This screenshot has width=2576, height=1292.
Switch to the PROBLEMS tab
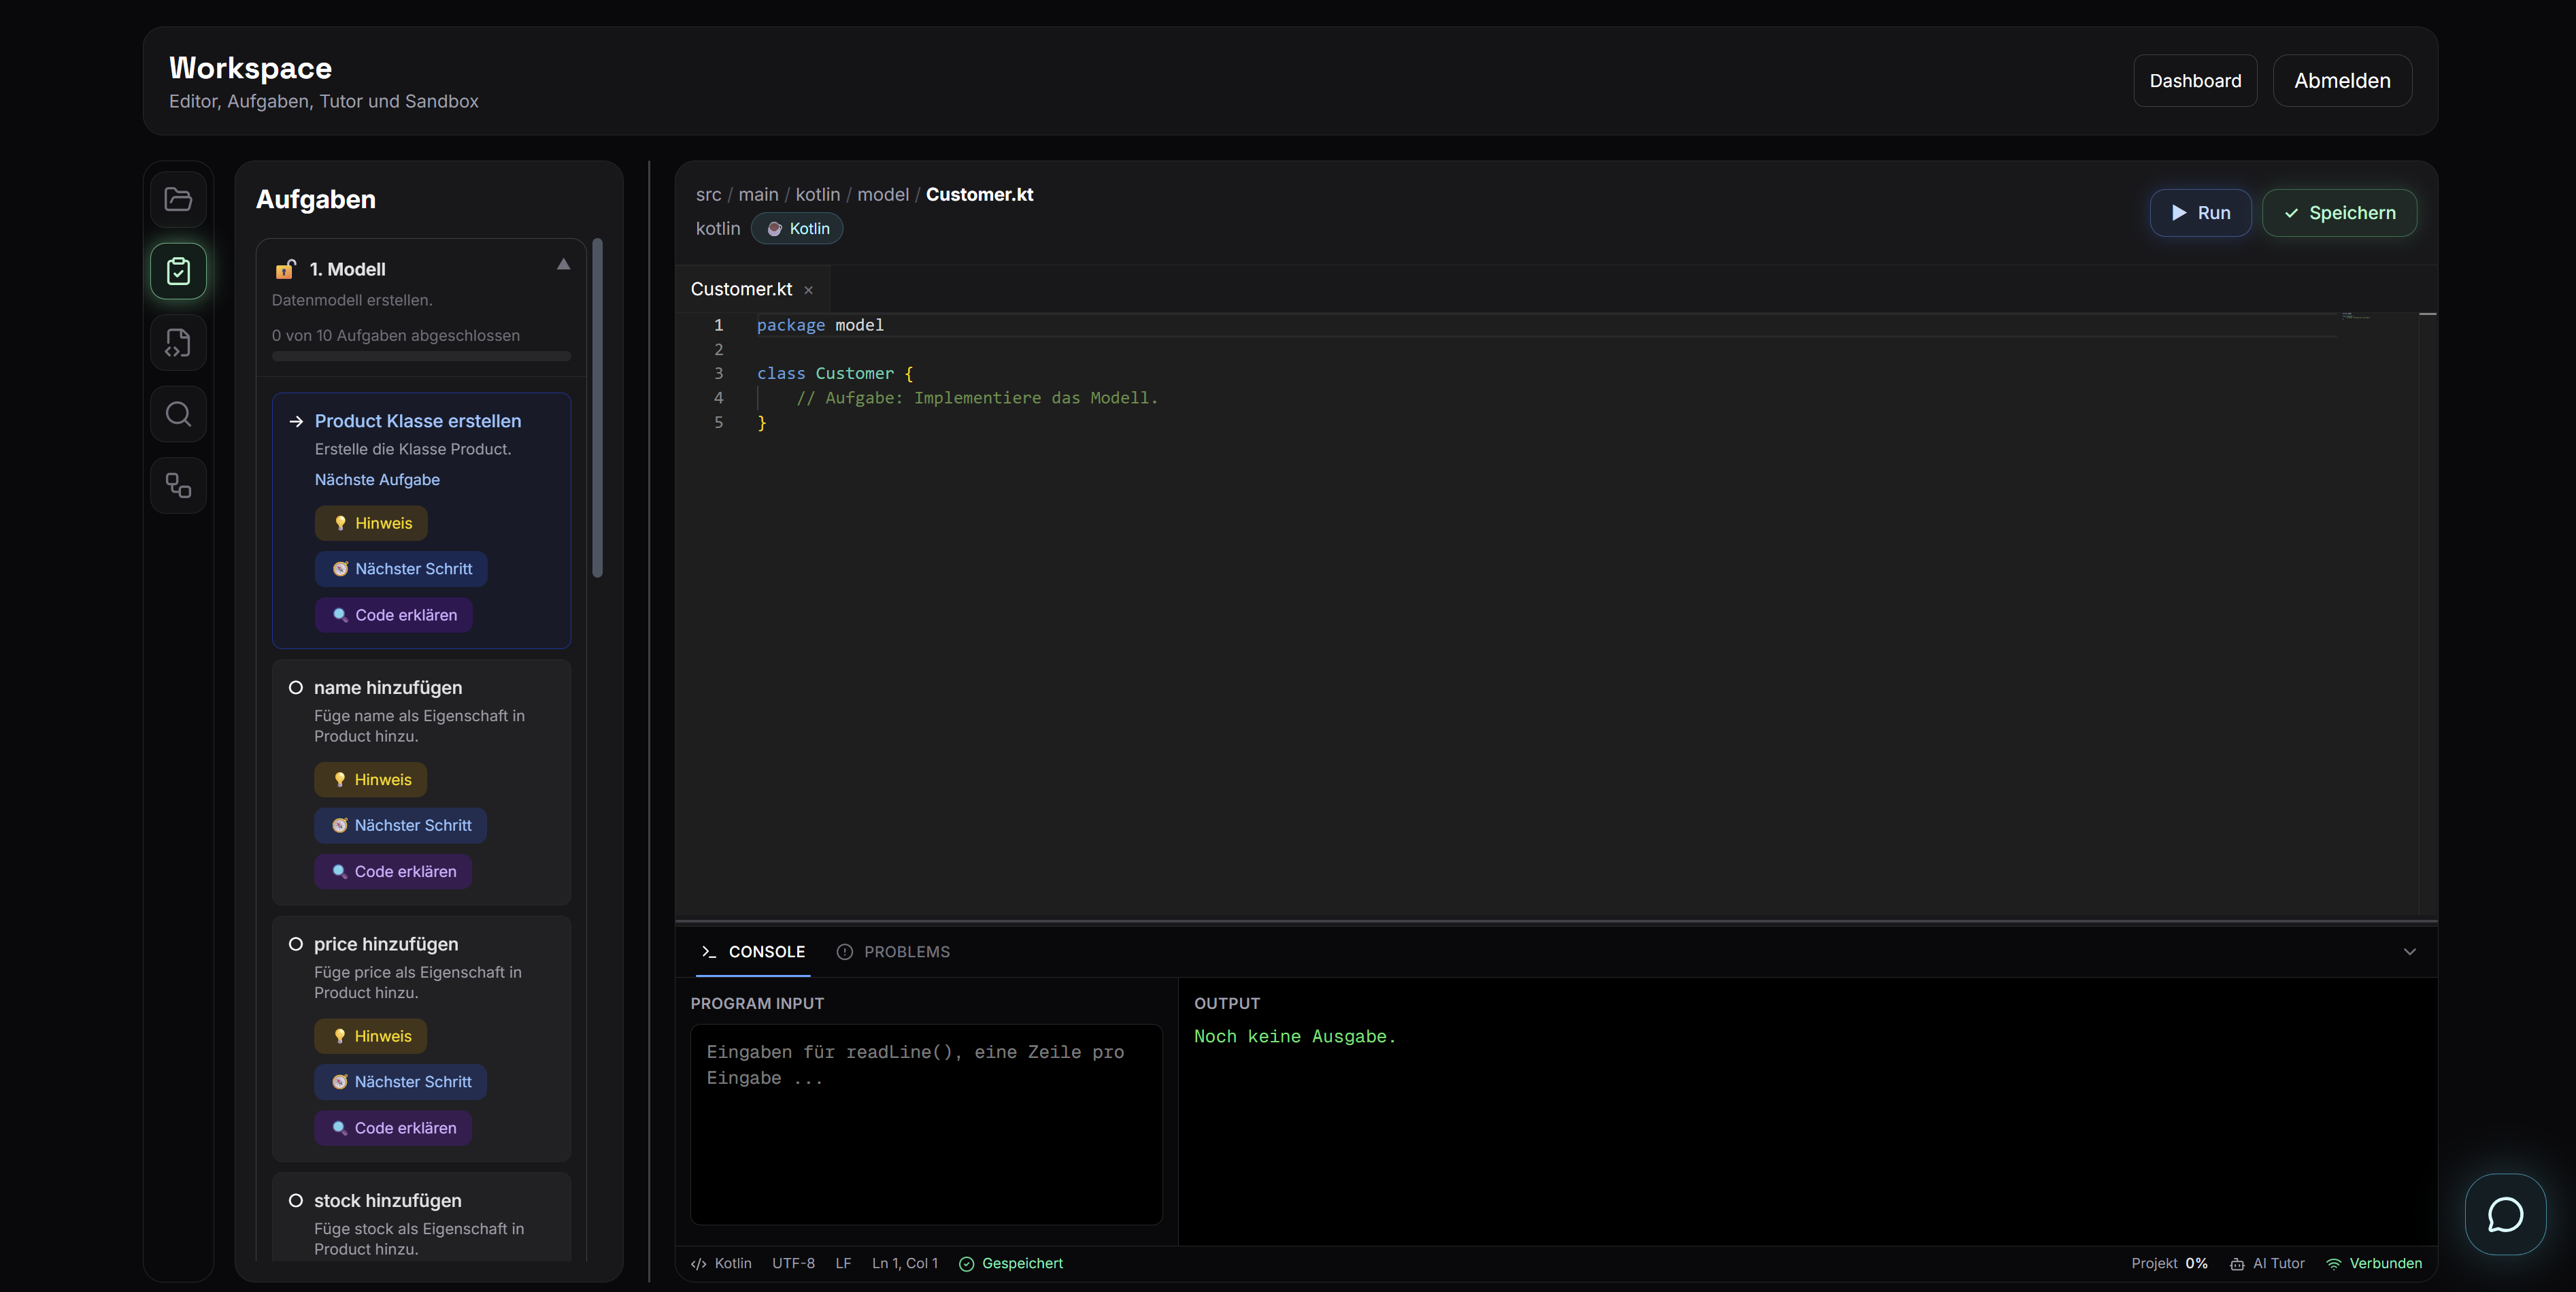893,952
